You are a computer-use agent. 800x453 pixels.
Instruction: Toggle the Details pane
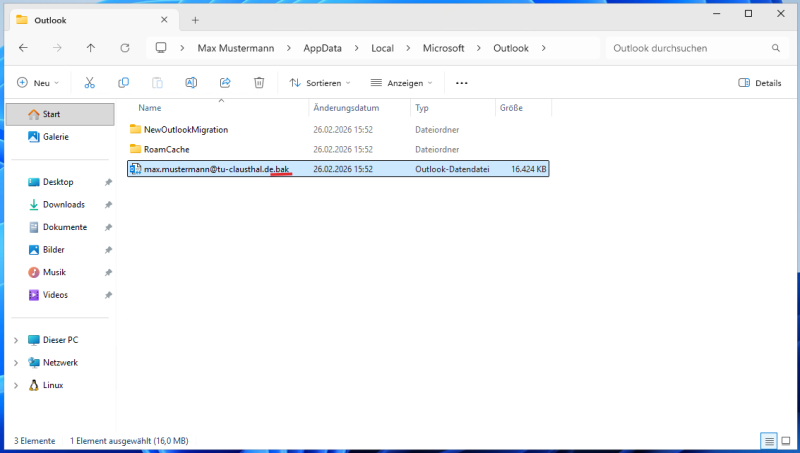tap(760, 83)
